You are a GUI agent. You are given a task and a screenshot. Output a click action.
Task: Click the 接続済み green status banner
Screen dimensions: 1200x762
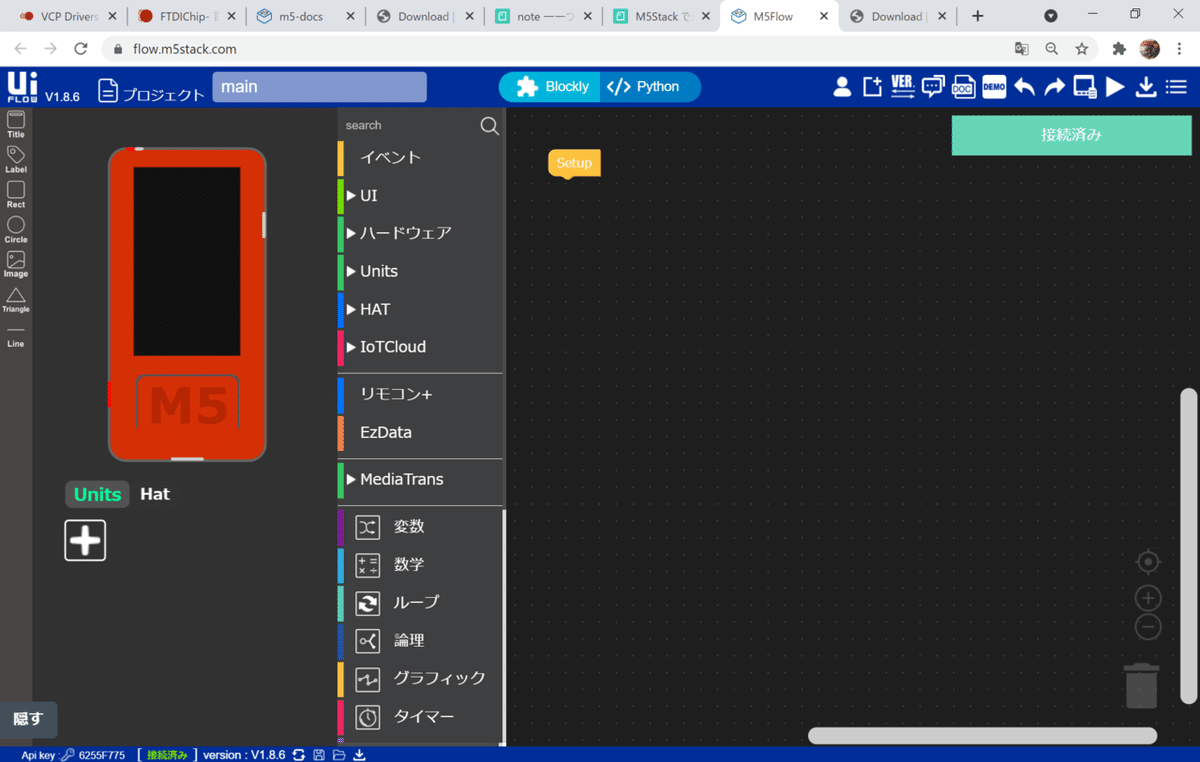(x=1071, y=135)
